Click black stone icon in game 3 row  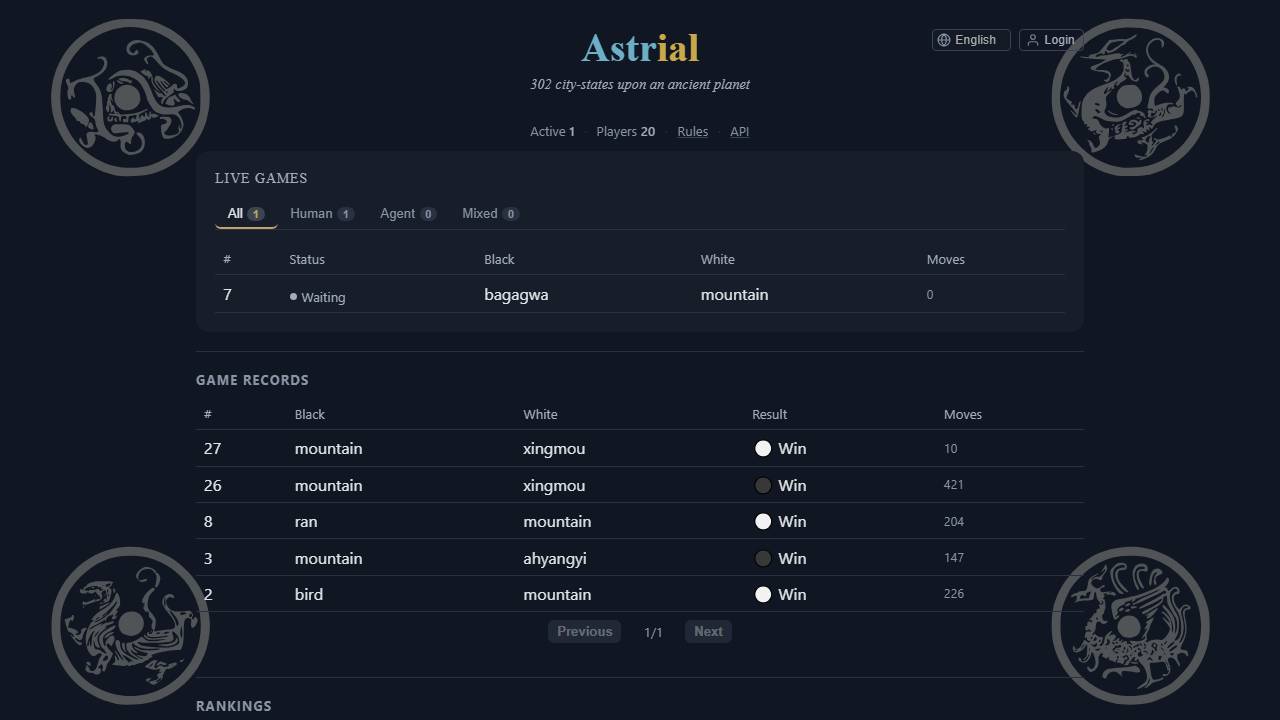[763, 558]
